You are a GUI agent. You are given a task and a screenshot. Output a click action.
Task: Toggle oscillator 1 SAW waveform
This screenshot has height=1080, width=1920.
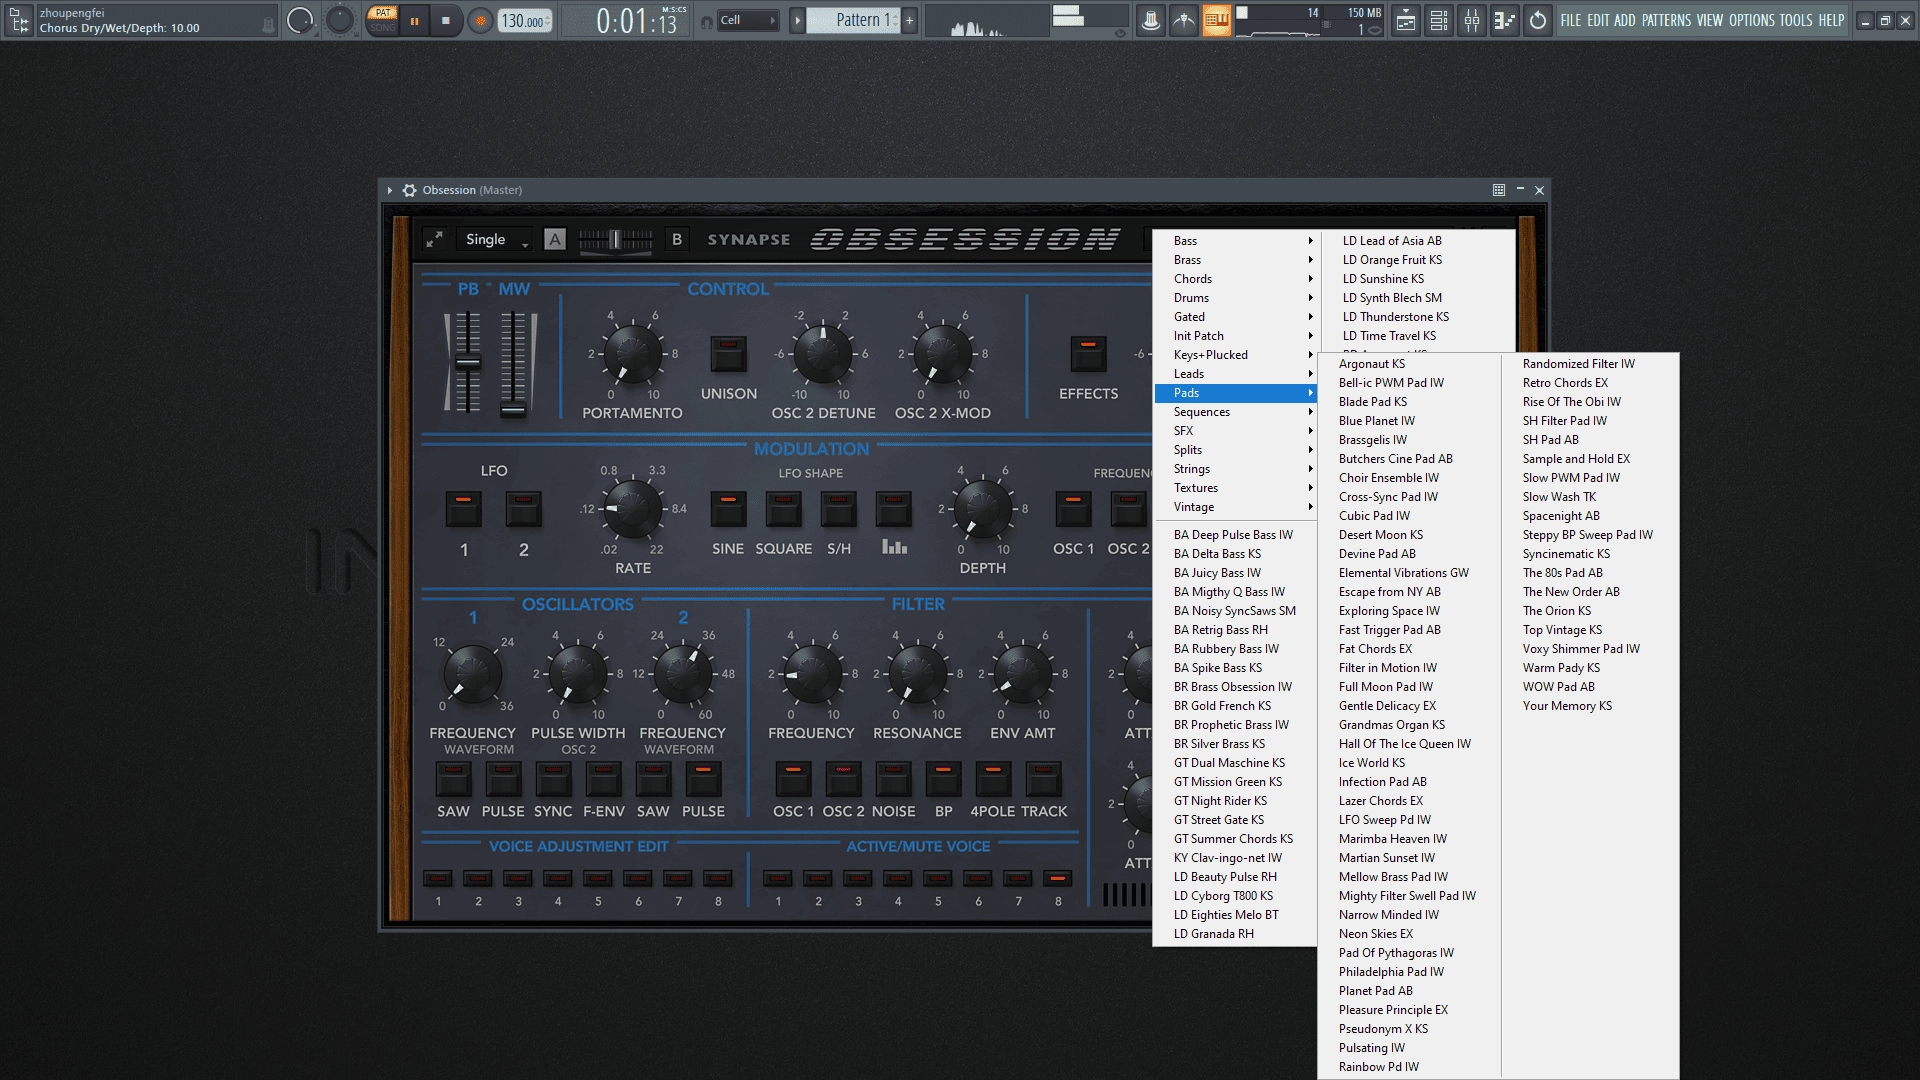[453, 779]
